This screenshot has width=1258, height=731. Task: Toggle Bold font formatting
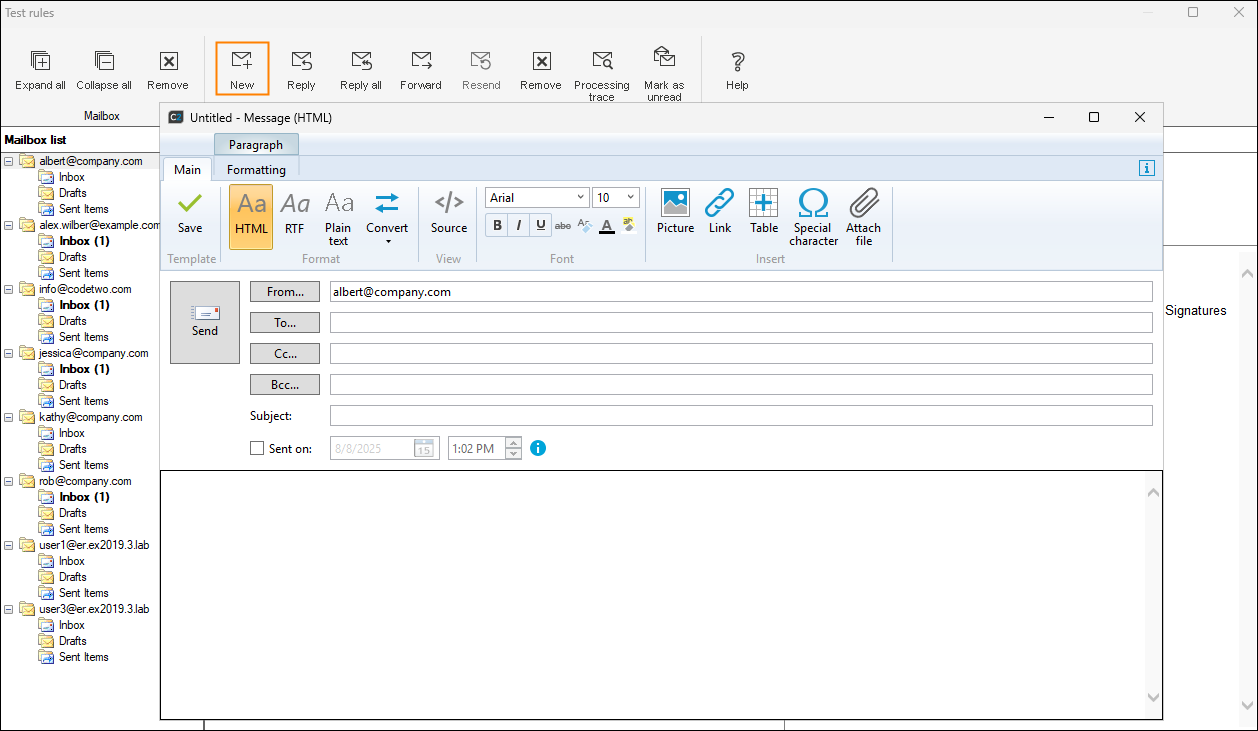click(x=497, y=226)
